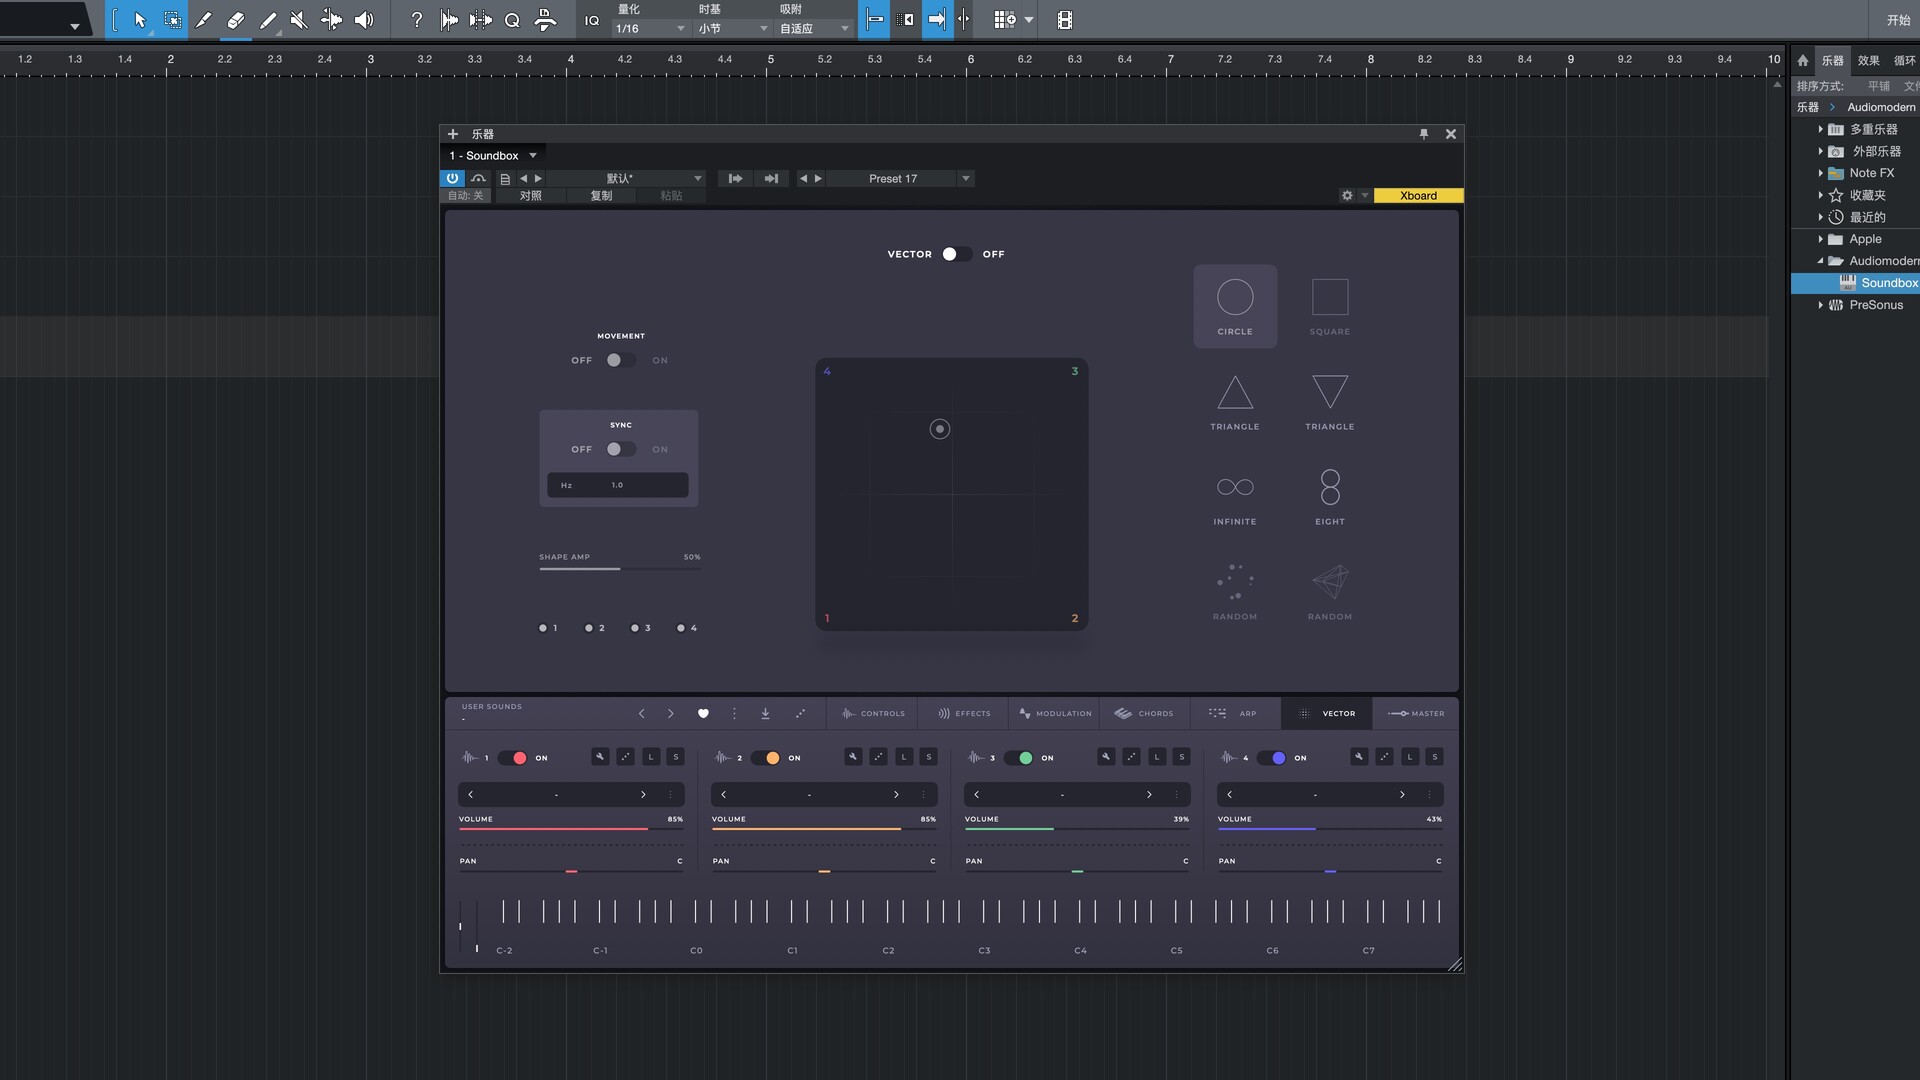The width and height of the screenshot is (1920, 1080).
Task: Click the heart favorite icon
Action: (x=703, y=714)
